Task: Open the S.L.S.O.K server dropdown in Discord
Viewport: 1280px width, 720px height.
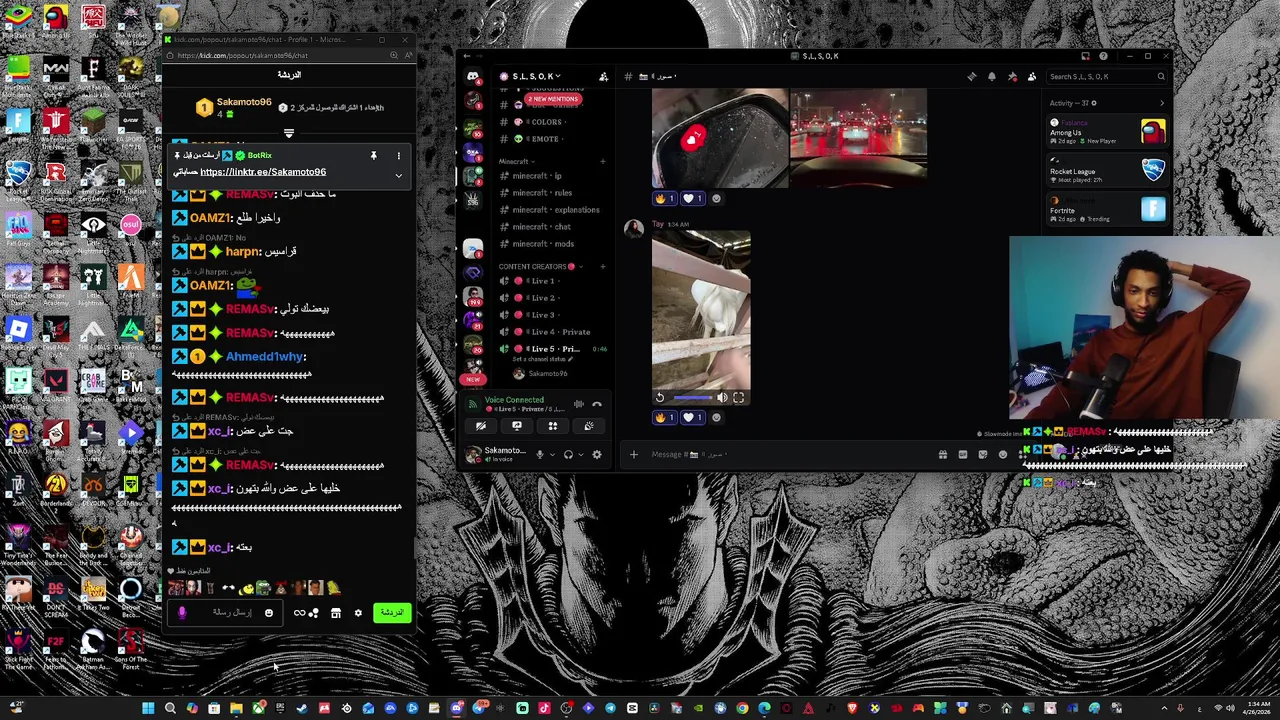Action: click(538, 76)
